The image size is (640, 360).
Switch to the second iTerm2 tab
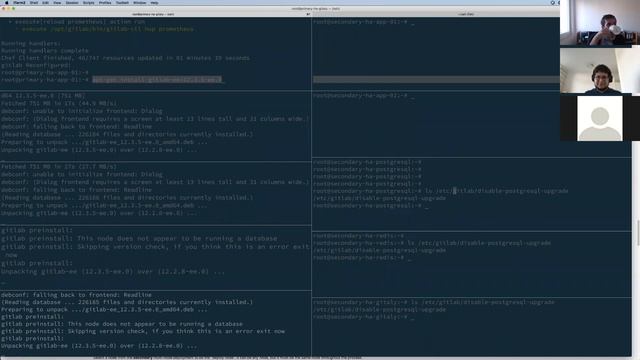tap(465, 14)
